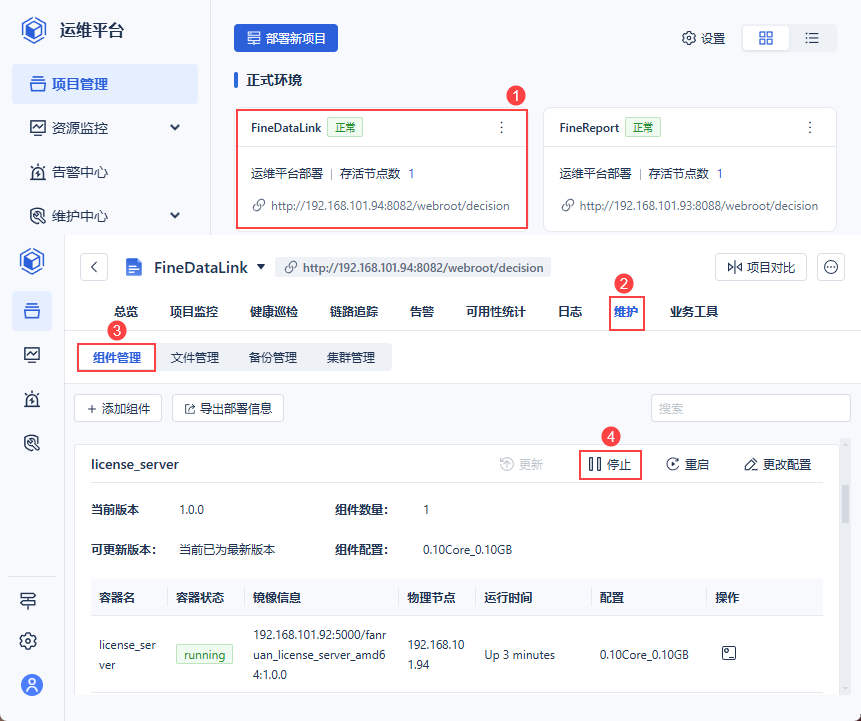Switch to the 总览 tab
861x721 pixels.
[126, 312]
